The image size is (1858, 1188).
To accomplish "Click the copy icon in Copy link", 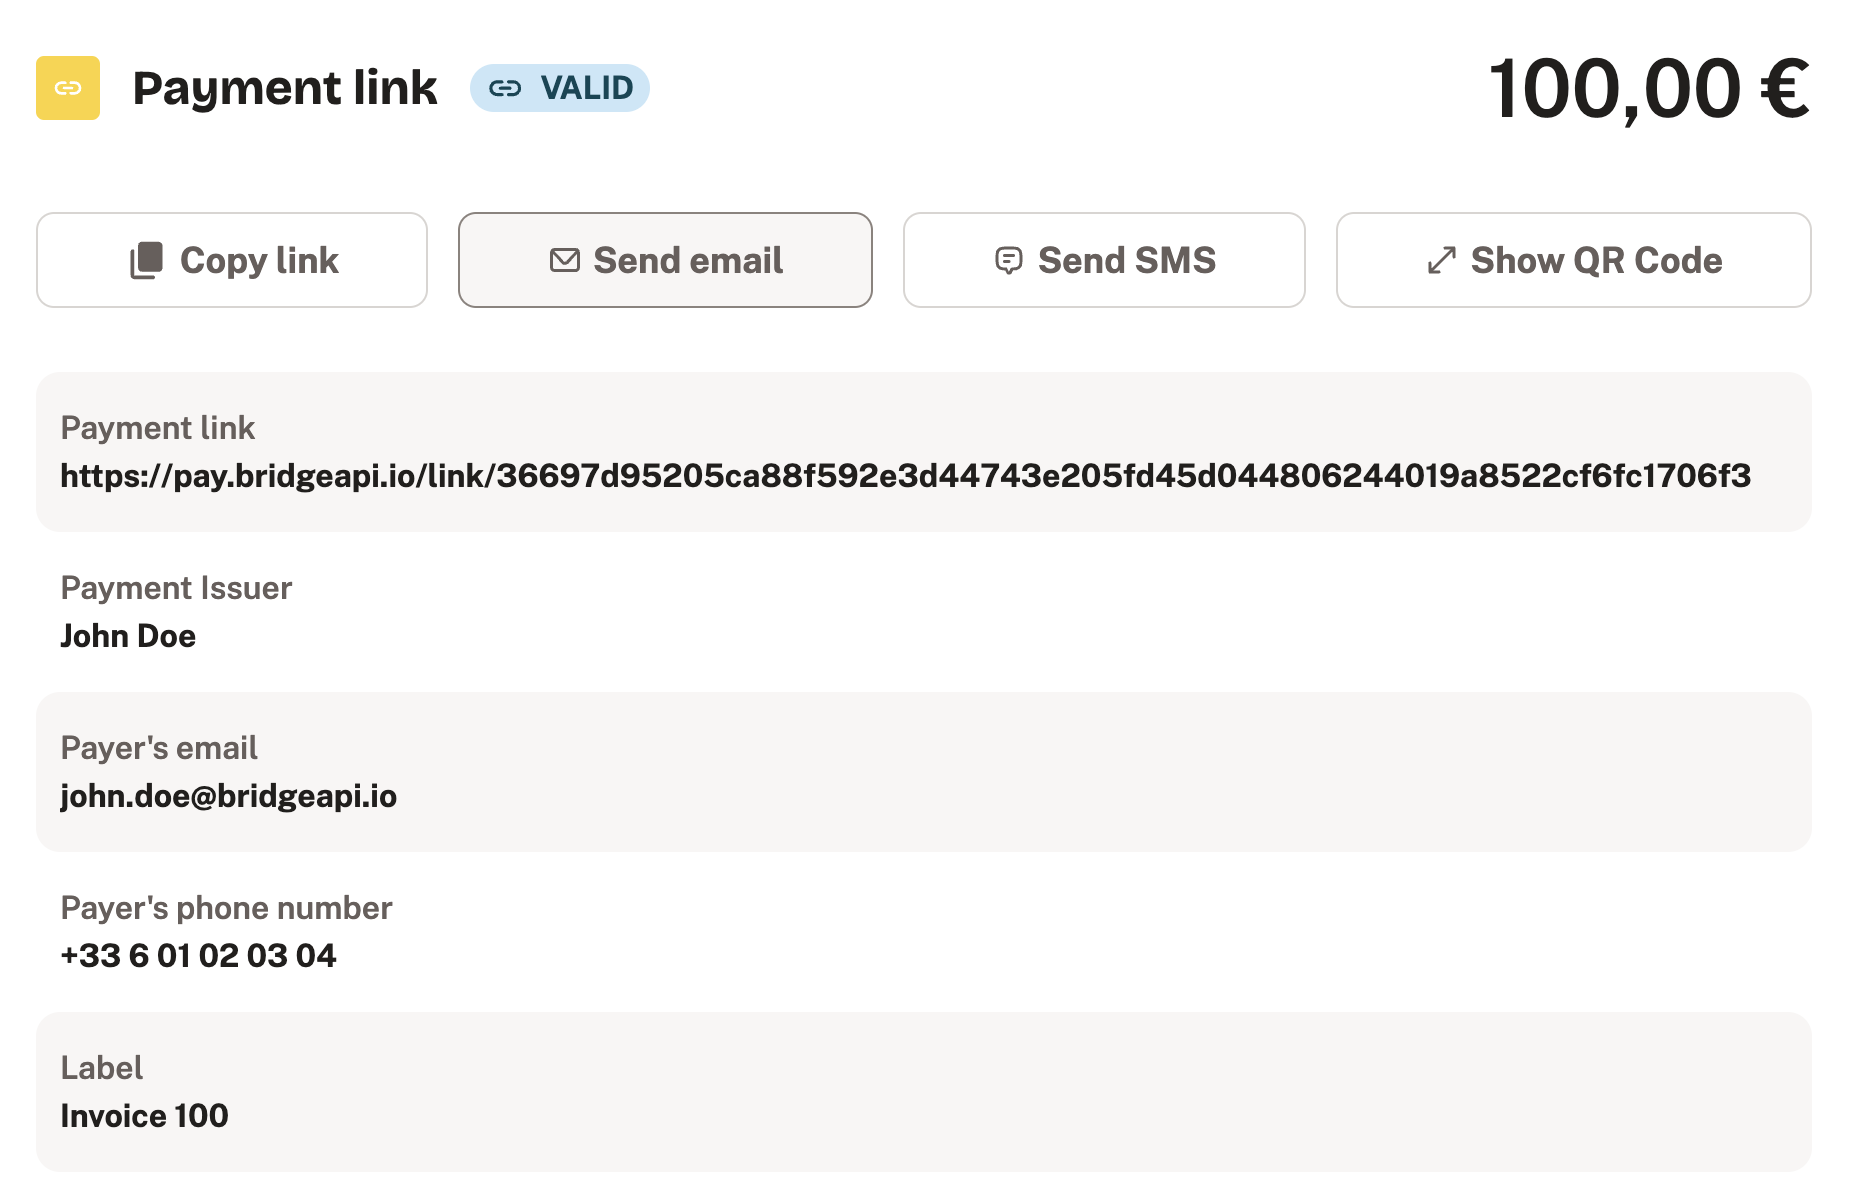I will click(146, 260).
